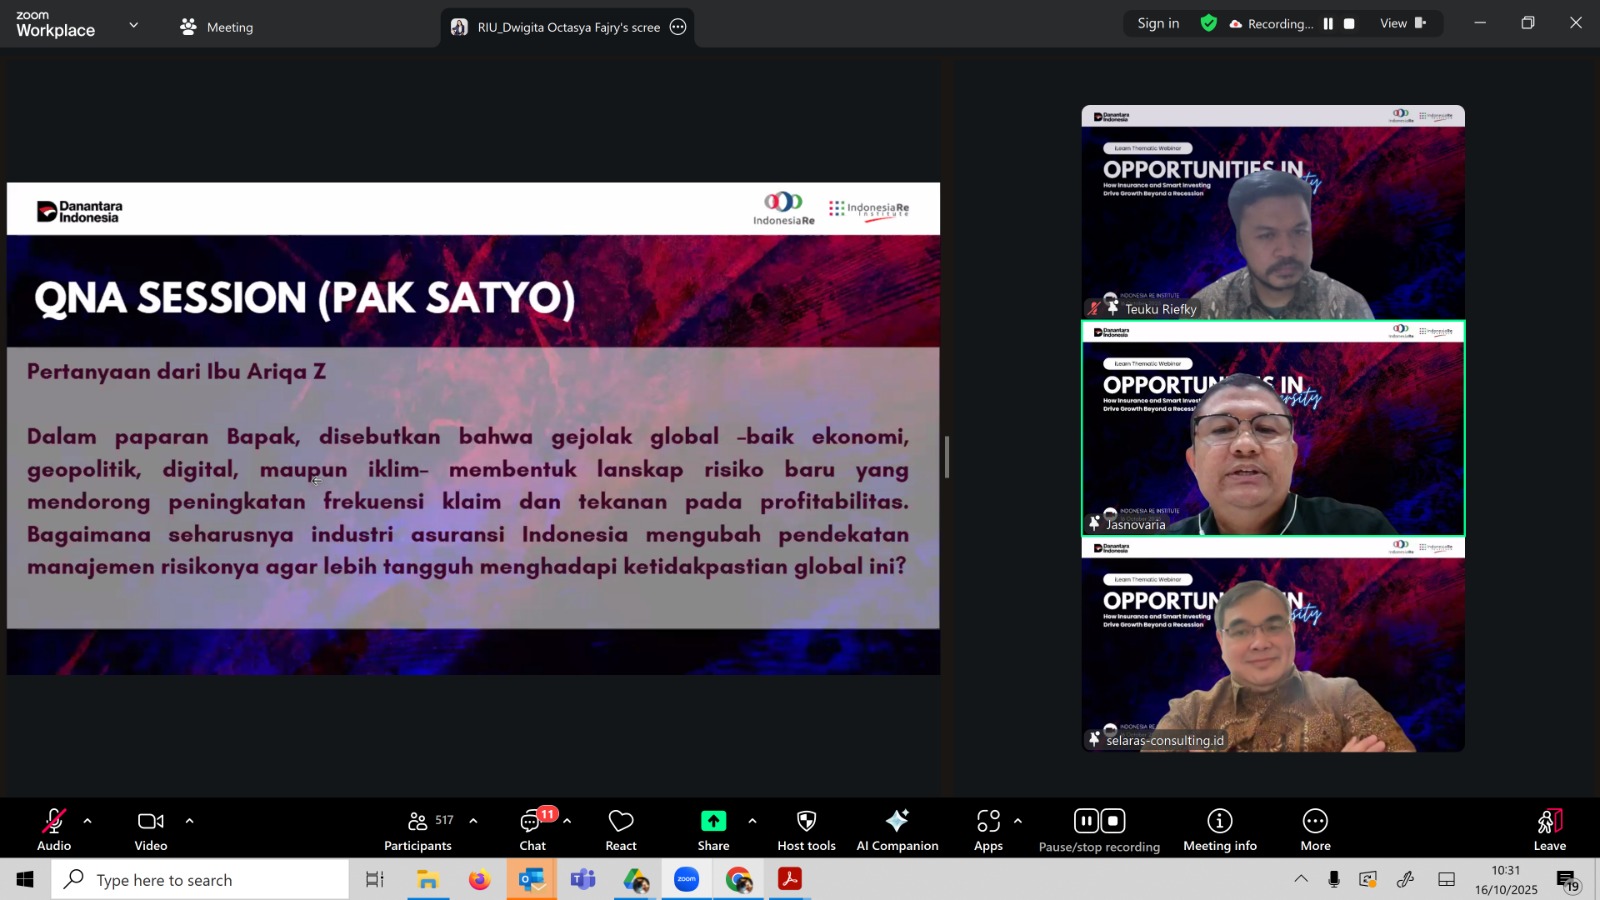Click the Windows taskbar search box
Screen dimensions: 1600x900
(200, 880)
